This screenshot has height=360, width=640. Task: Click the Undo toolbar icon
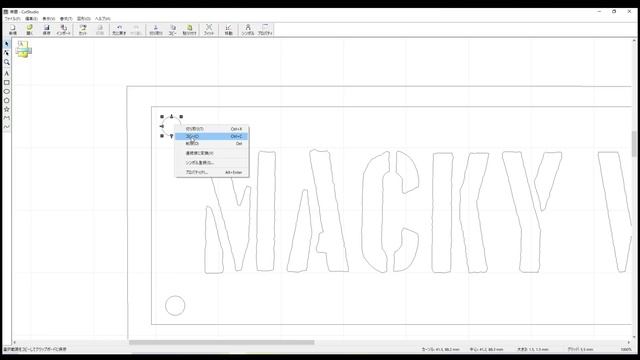pos(119,29)
